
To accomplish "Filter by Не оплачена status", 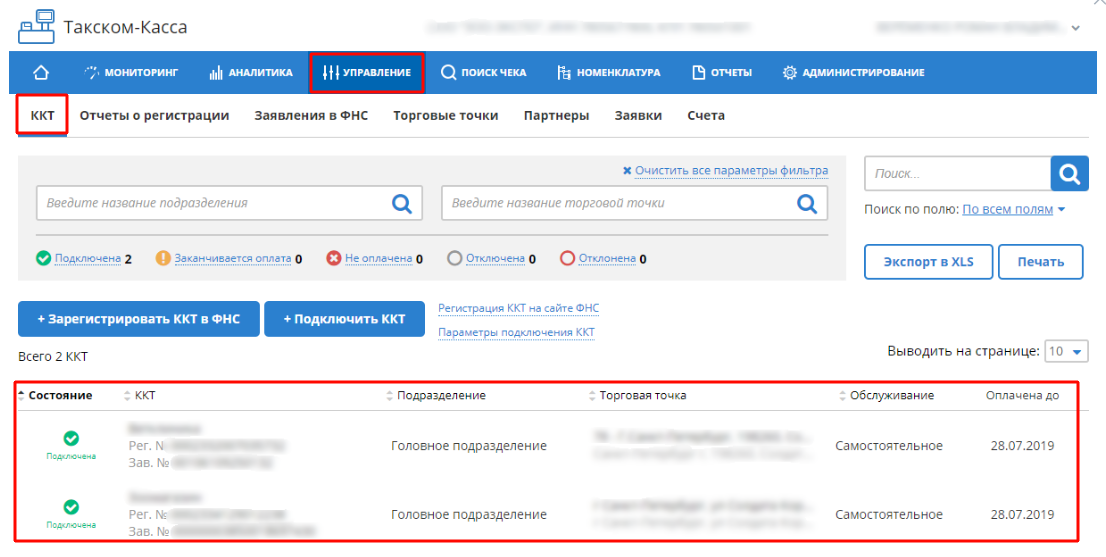I will click(x=379, y=259).
